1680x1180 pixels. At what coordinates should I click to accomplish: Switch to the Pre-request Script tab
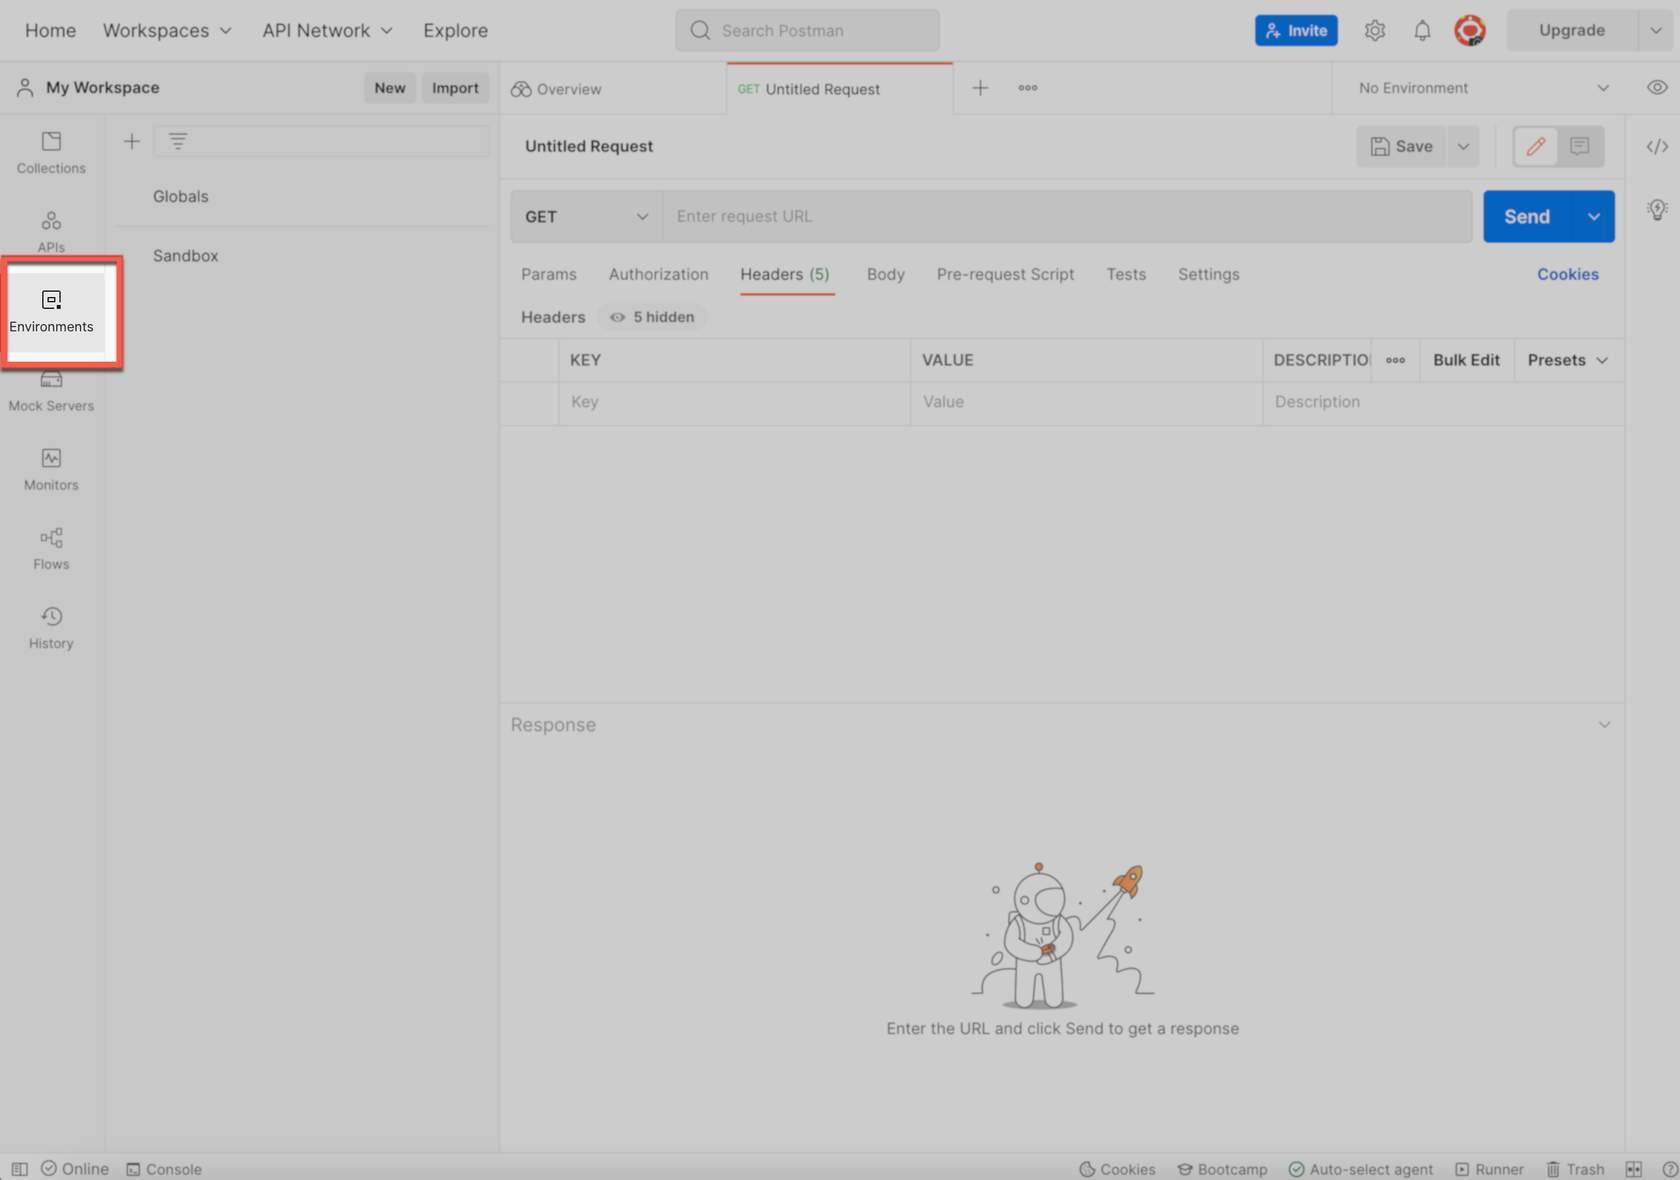coord(1005,274)
